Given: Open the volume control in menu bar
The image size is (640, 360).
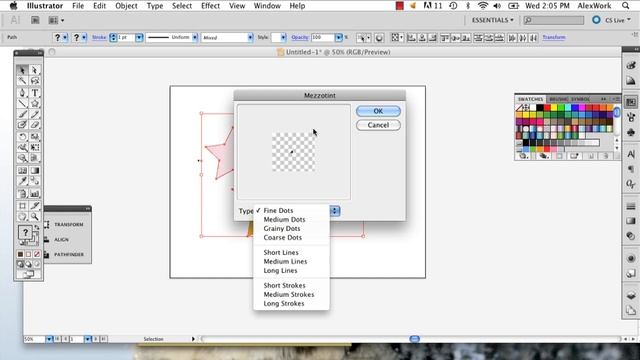Looking at the screenshot, I should 497,6.
